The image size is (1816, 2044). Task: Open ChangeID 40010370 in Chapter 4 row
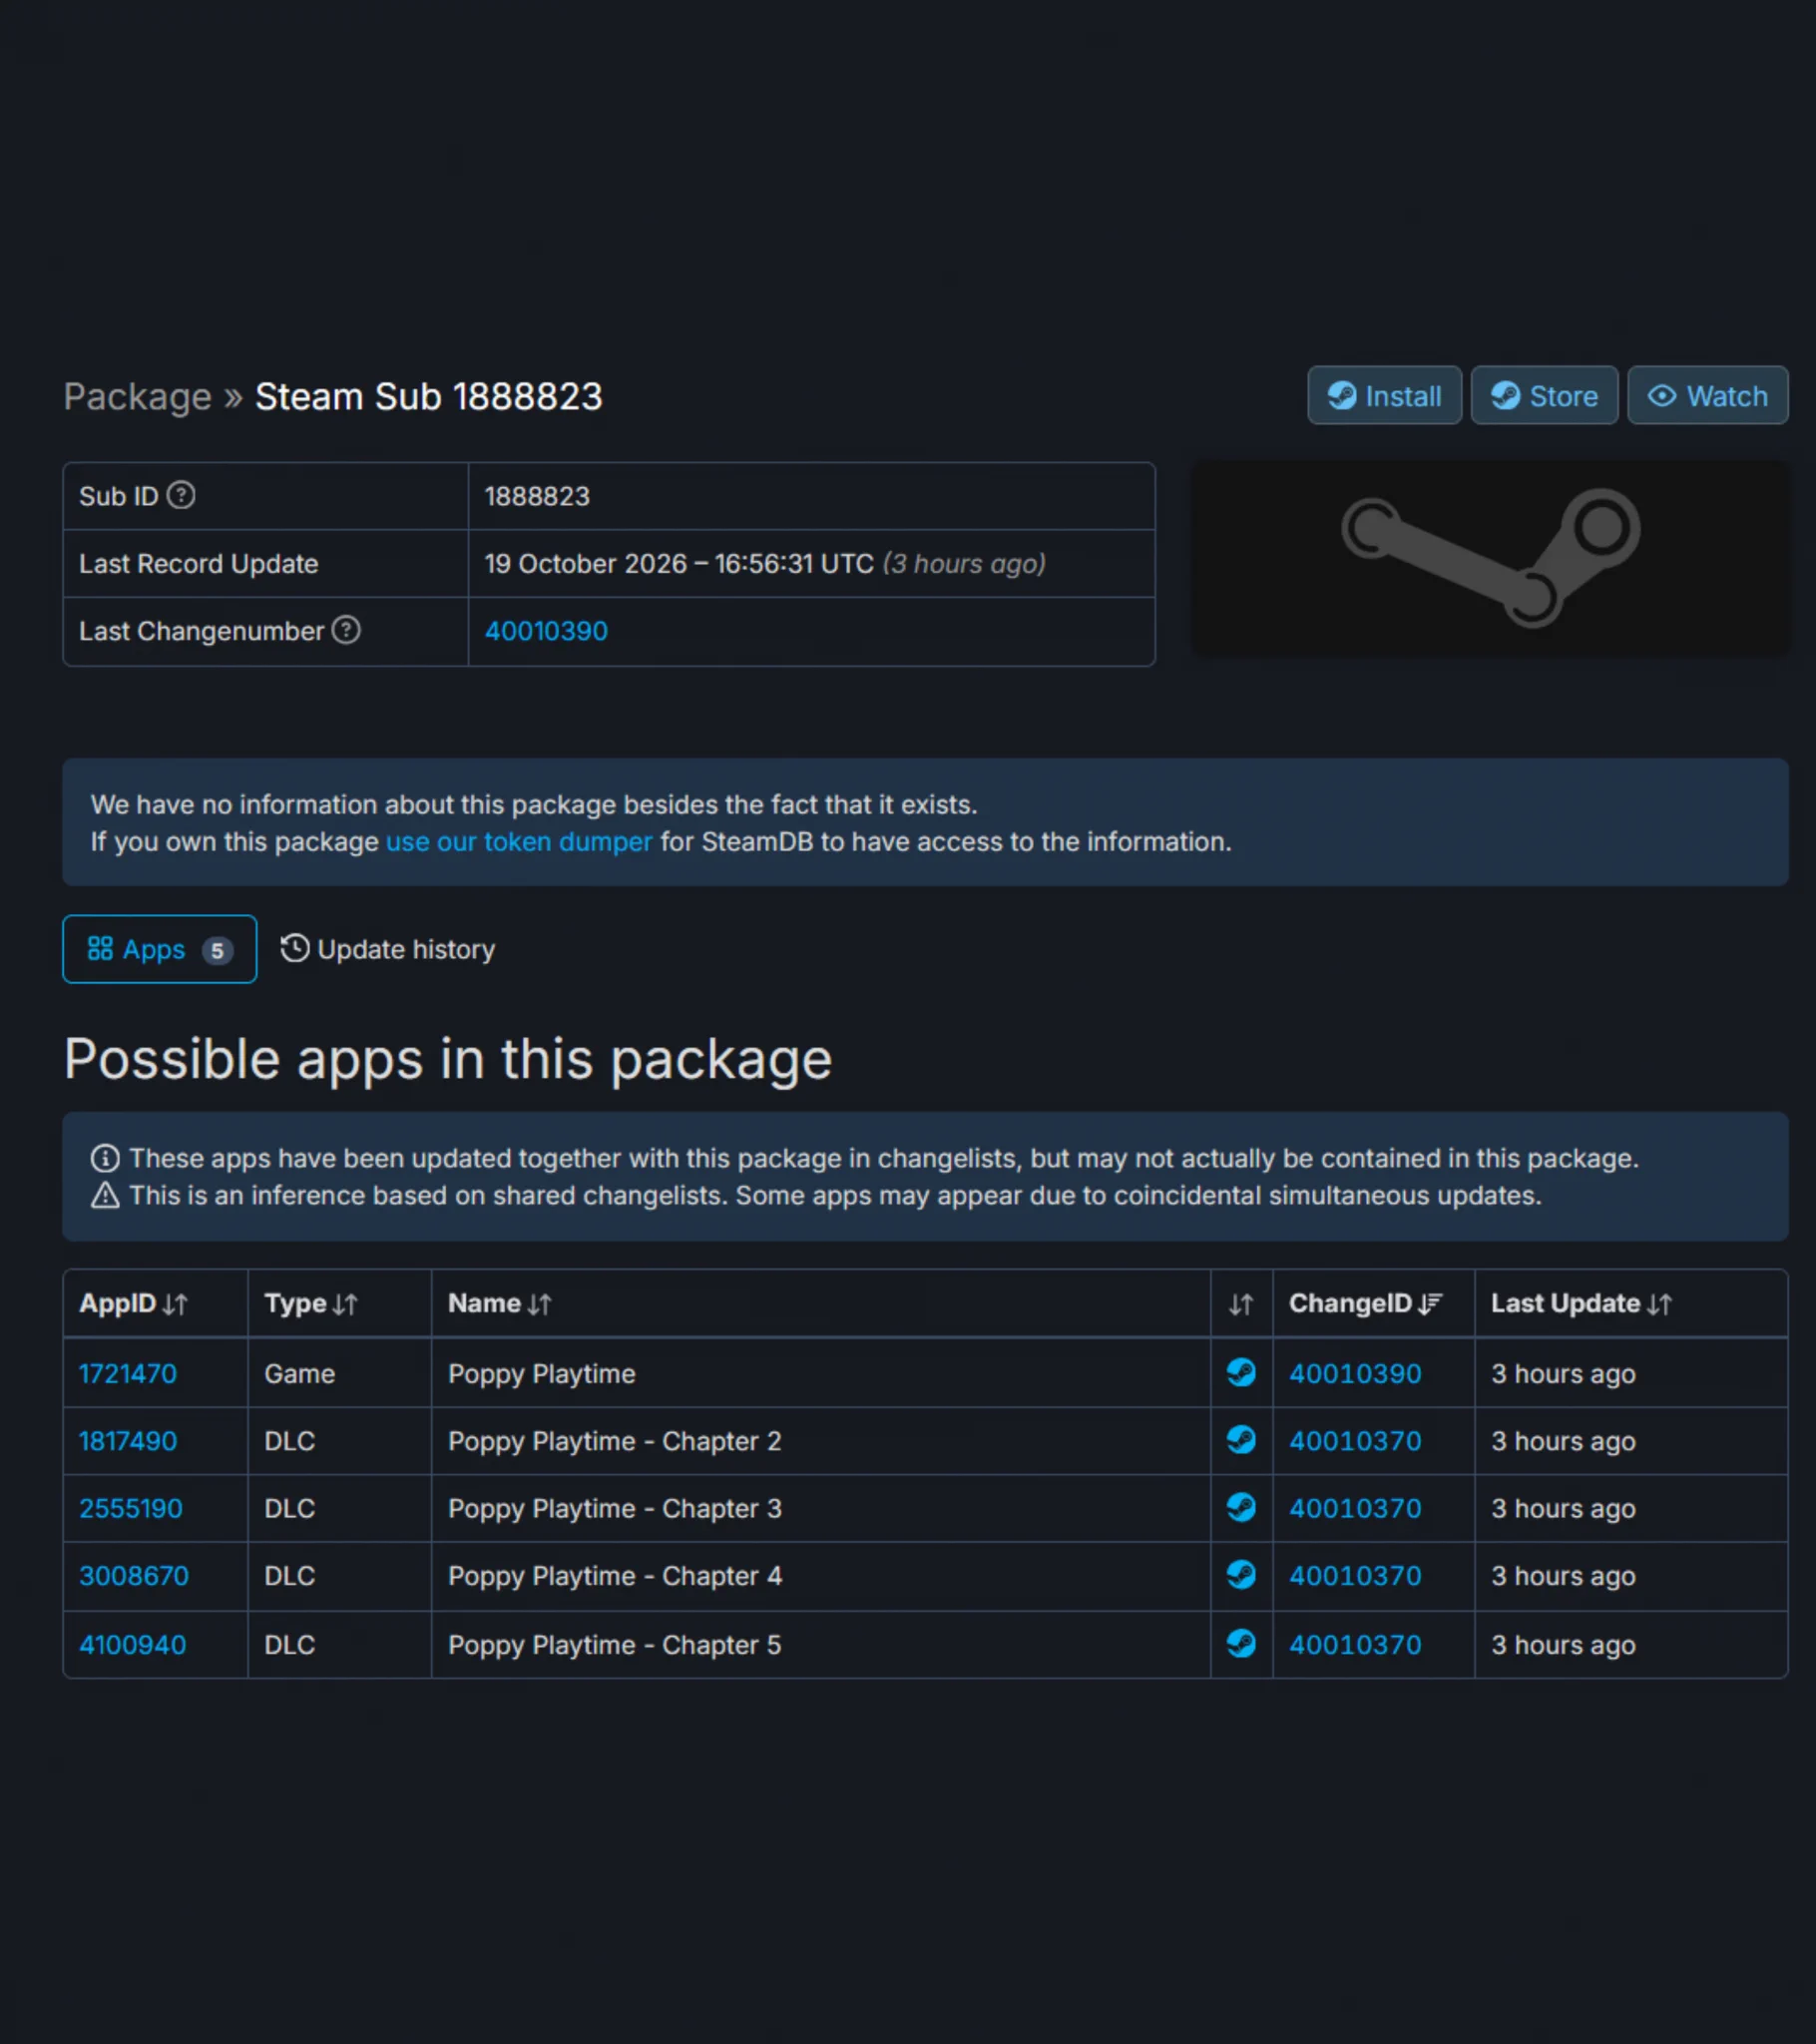(x=1355, y=1576)
